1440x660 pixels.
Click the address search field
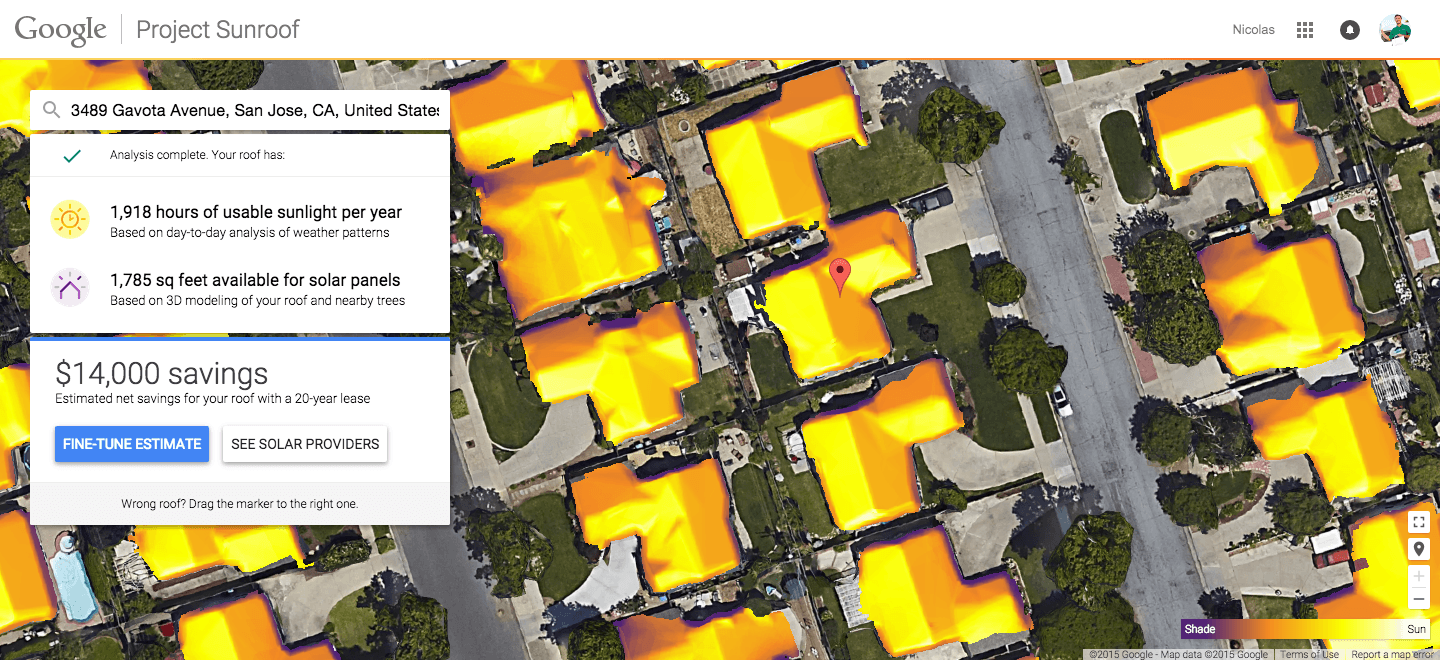coord(254,111)
